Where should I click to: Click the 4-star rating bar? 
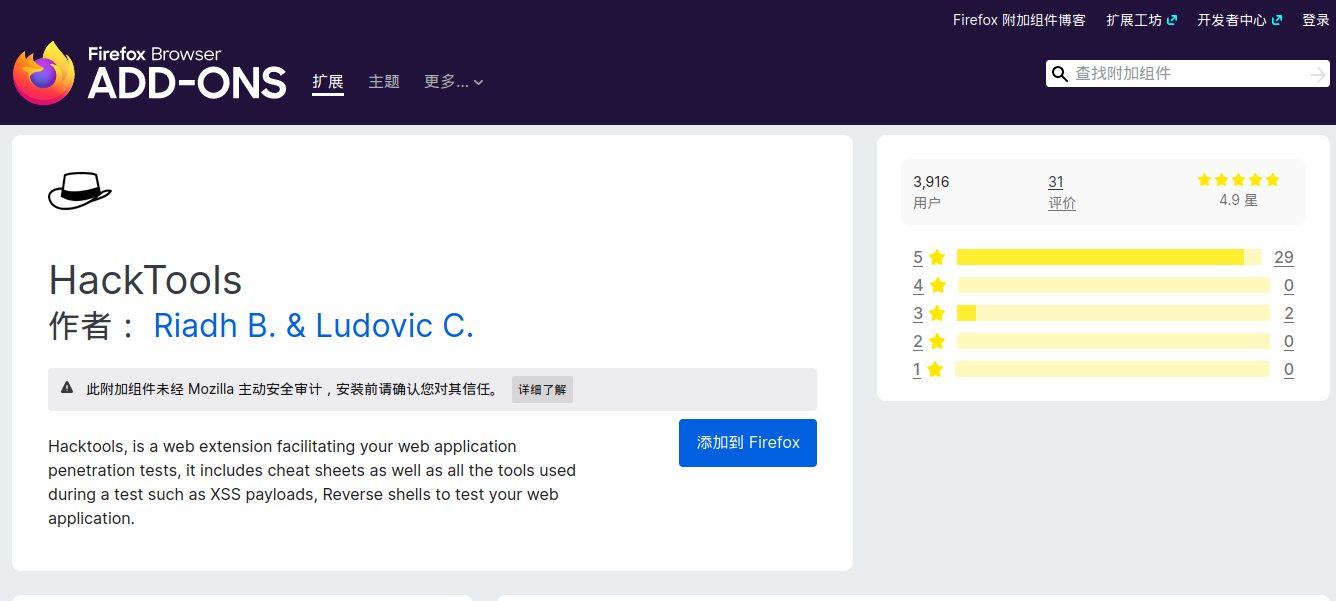[1113, 285]
